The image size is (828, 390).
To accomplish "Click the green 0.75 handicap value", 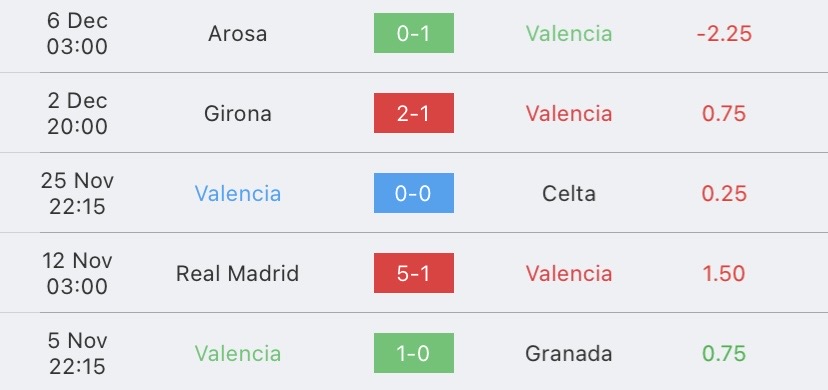I will click(x=724, y=354).
